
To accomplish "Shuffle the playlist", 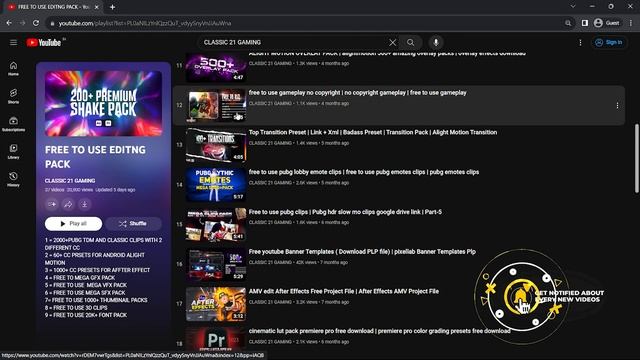I will click(133, 224).
